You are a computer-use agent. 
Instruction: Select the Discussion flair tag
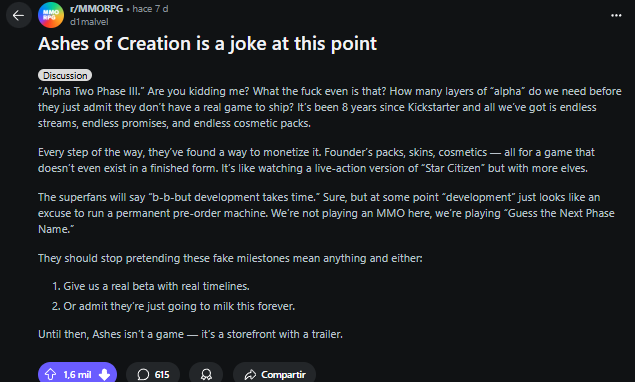pyautogui.click(x=65, y=75)
